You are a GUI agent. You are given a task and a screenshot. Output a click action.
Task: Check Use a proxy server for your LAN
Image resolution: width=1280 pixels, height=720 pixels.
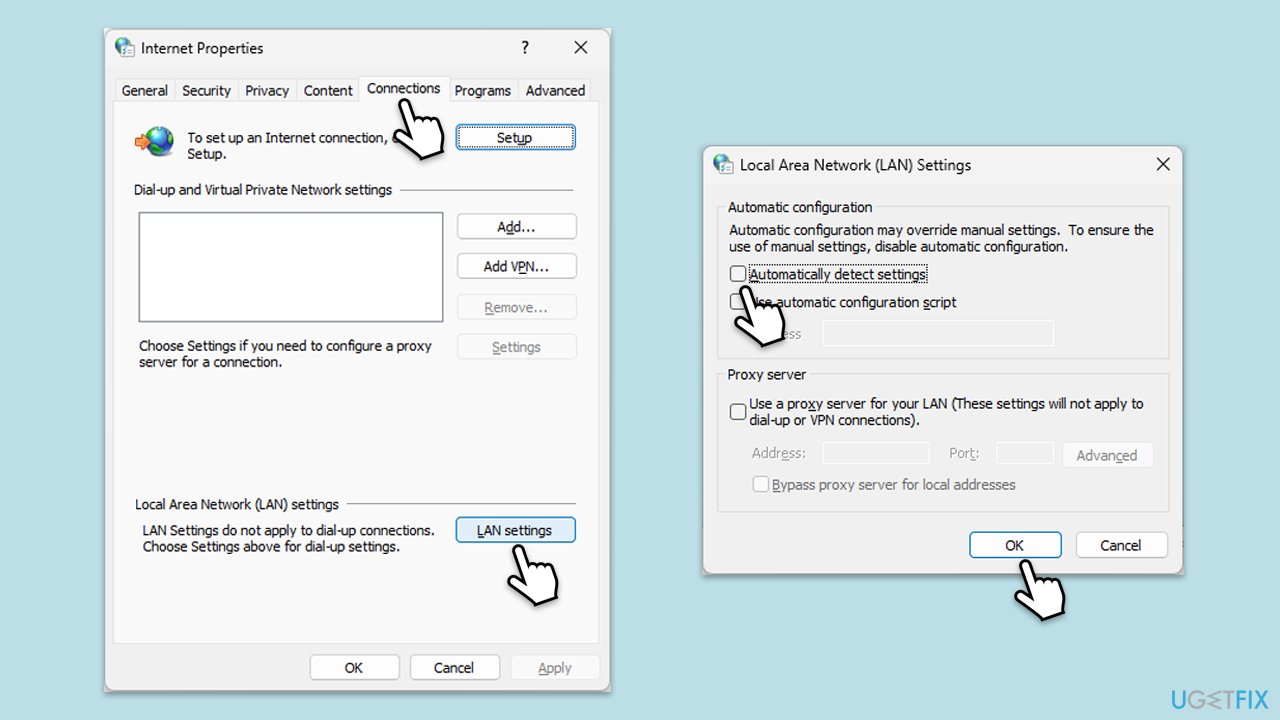738,411
